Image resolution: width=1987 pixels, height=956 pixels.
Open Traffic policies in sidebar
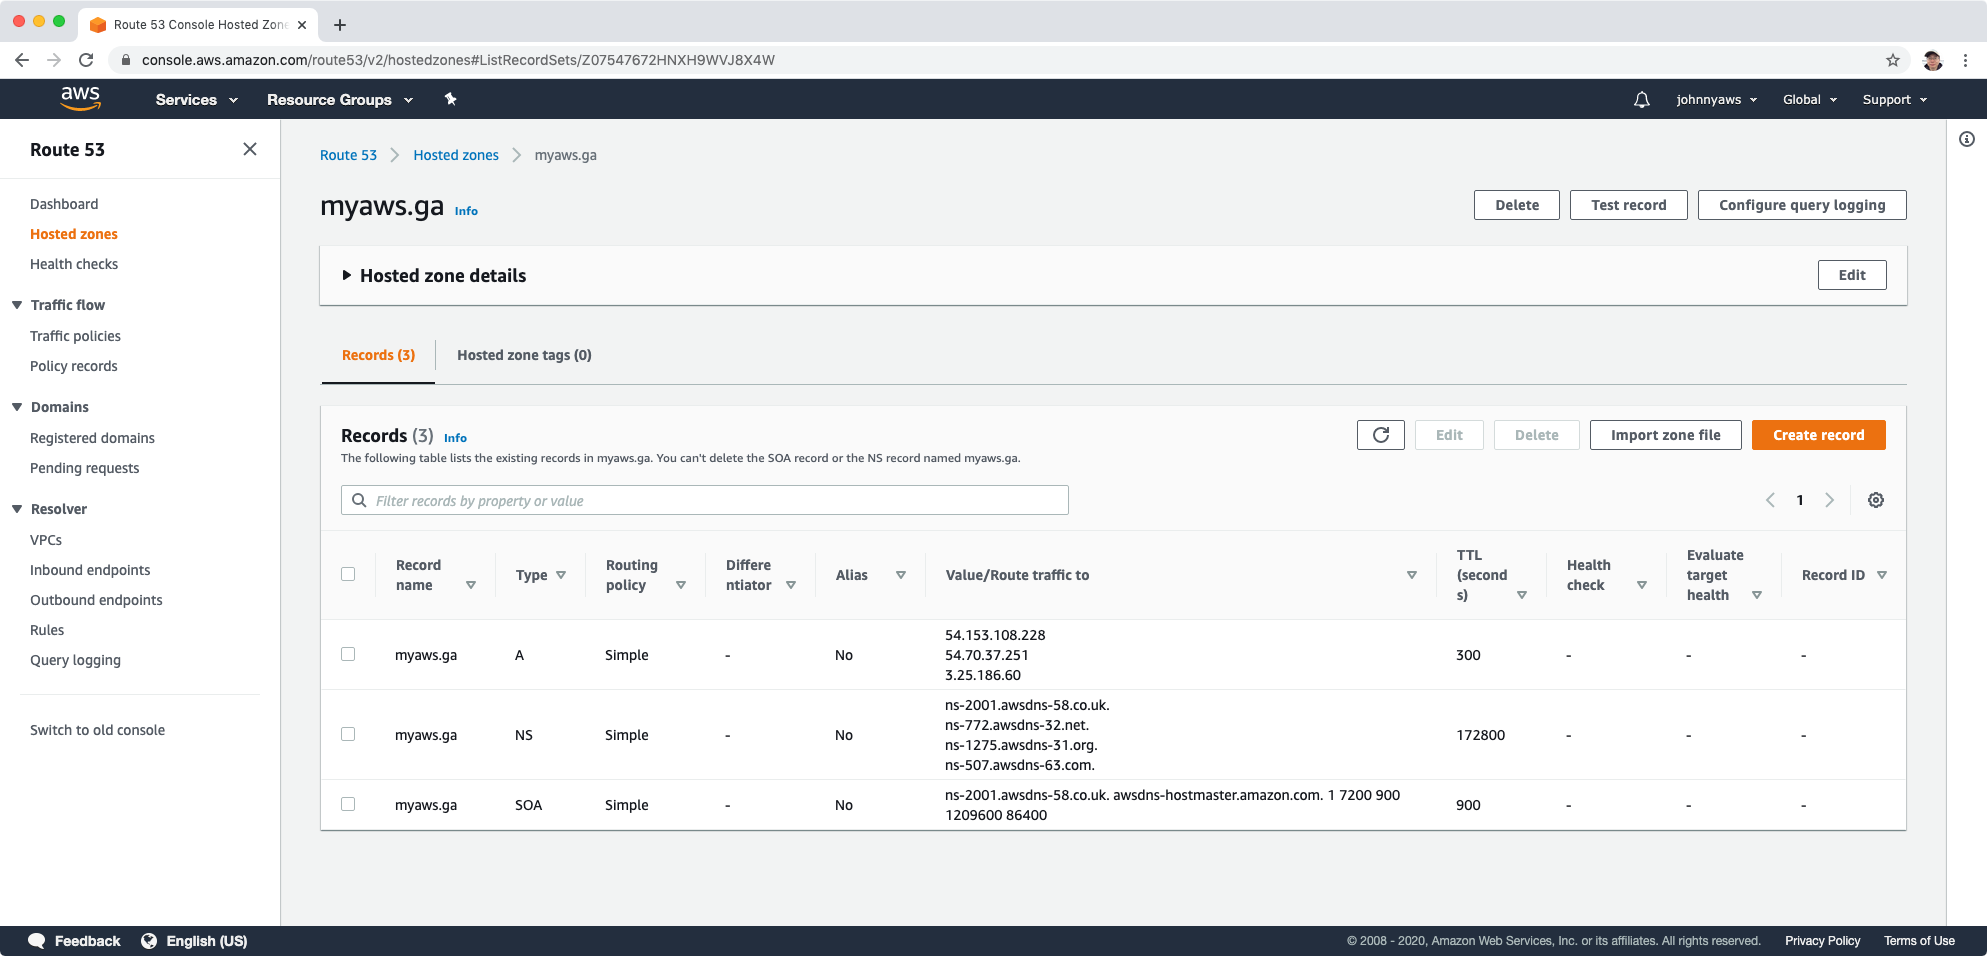(75, 336)
